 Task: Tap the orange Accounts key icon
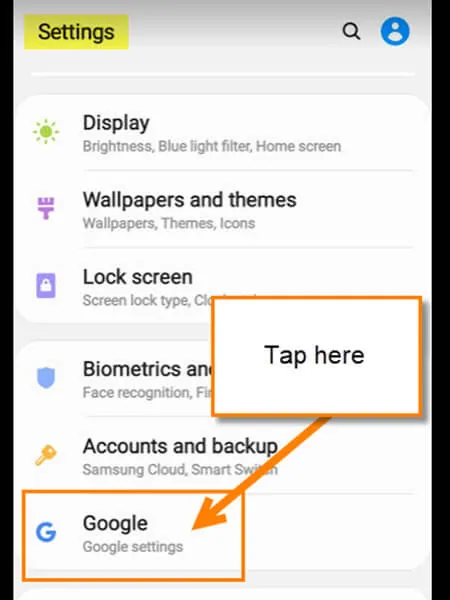46,455
